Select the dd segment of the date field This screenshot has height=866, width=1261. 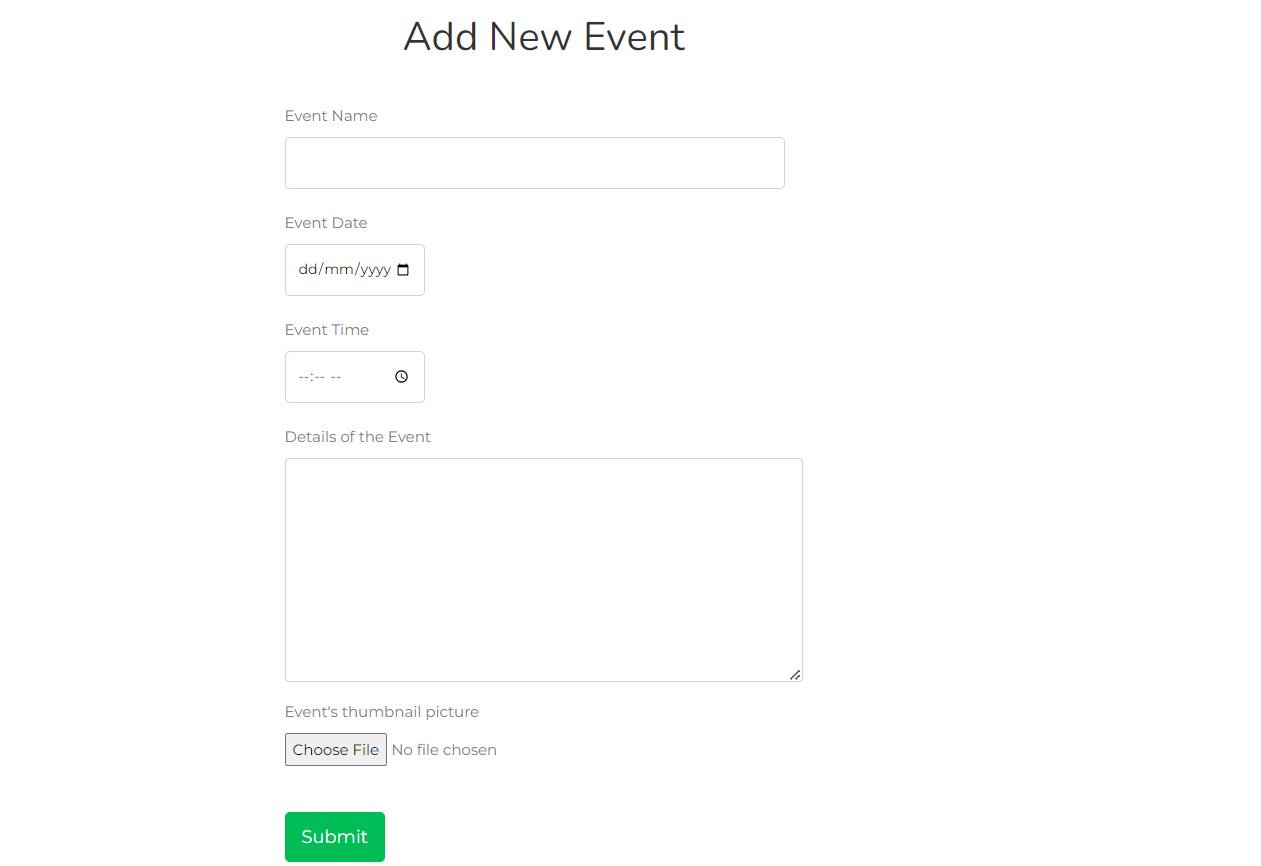(x=306, y=269)
